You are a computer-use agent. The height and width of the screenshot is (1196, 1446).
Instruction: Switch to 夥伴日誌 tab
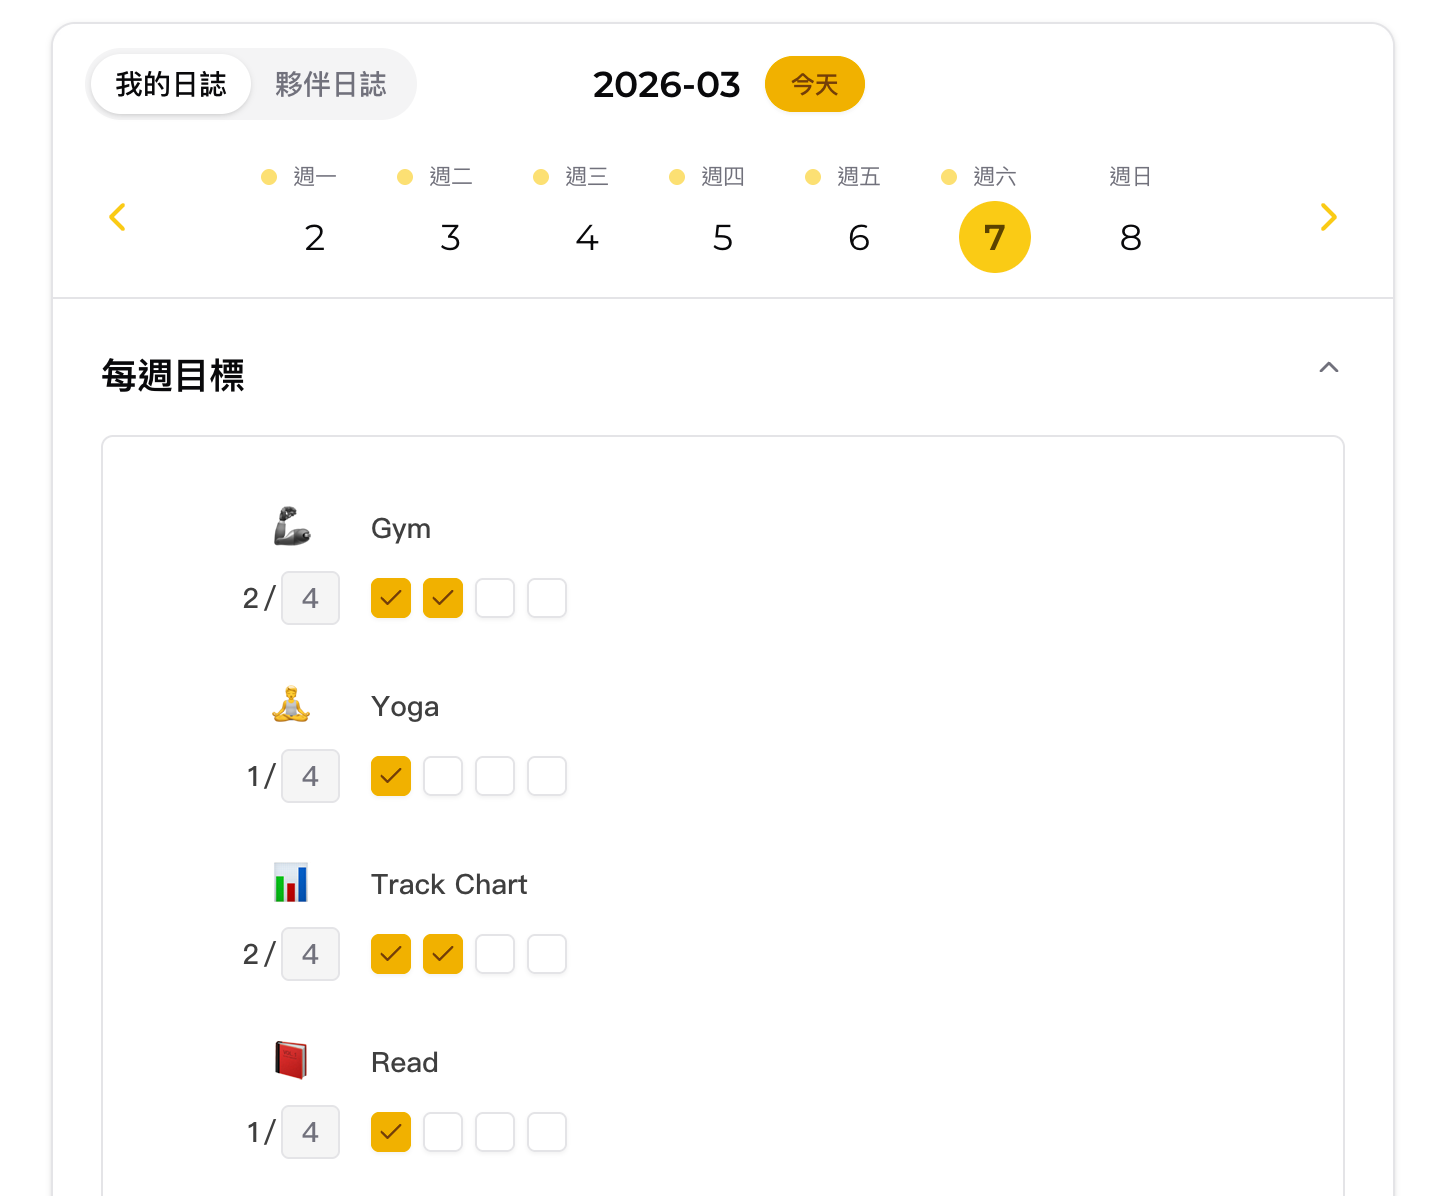[331, 84]
